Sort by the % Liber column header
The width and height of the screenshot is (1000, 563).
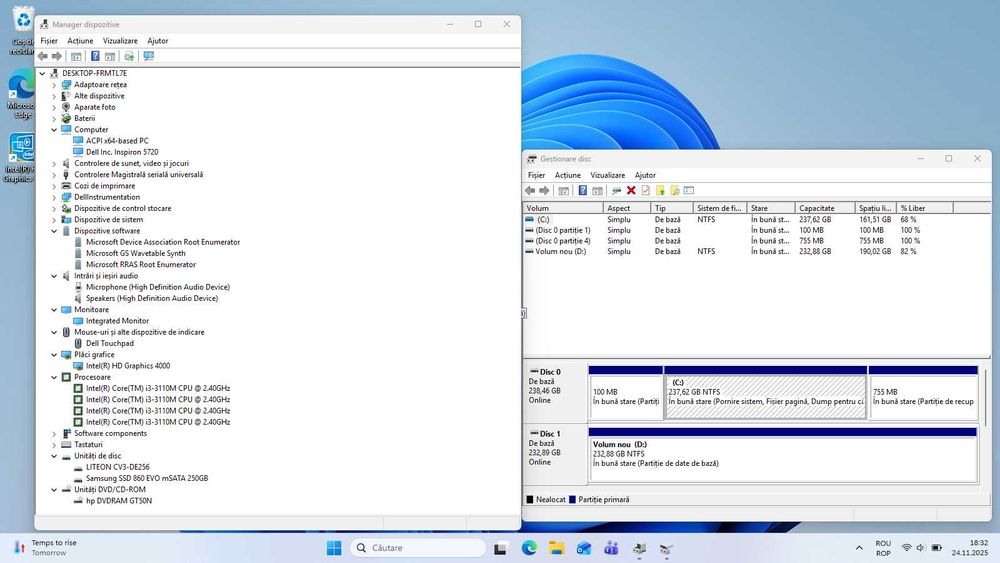tap(924, 208)
